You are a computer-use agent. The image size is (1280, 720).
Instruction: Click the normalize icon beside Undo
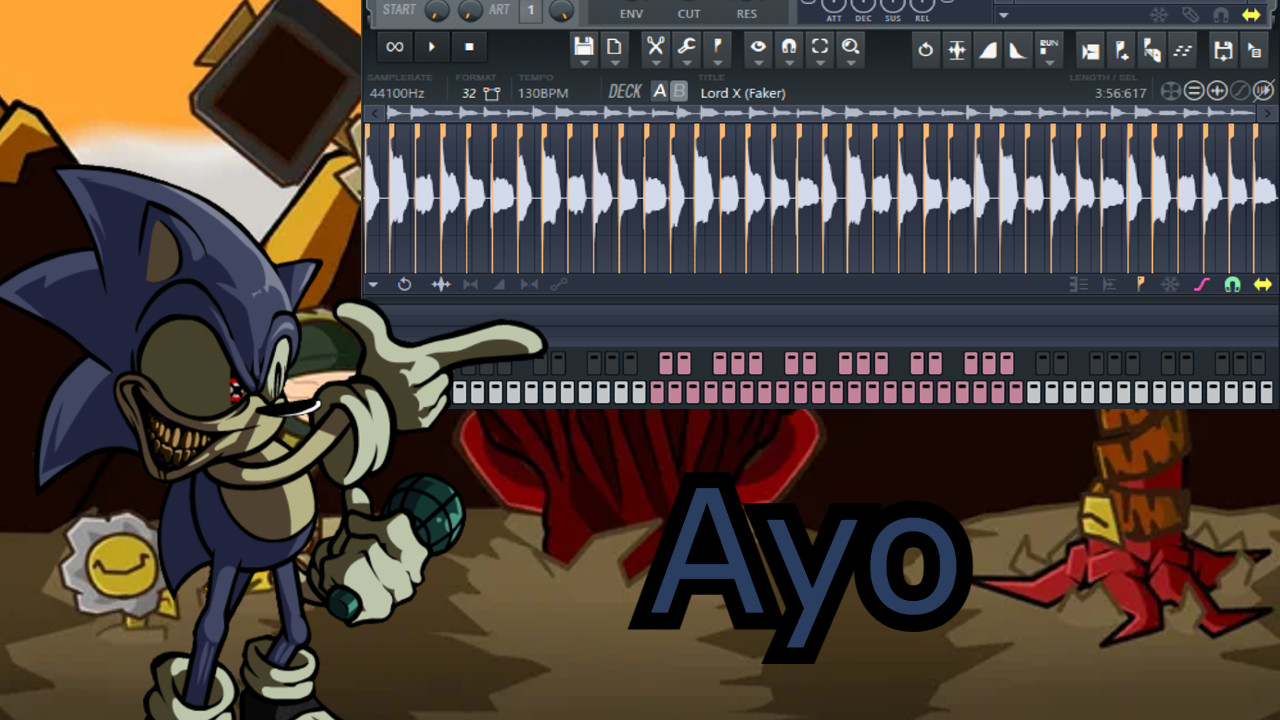957,50
